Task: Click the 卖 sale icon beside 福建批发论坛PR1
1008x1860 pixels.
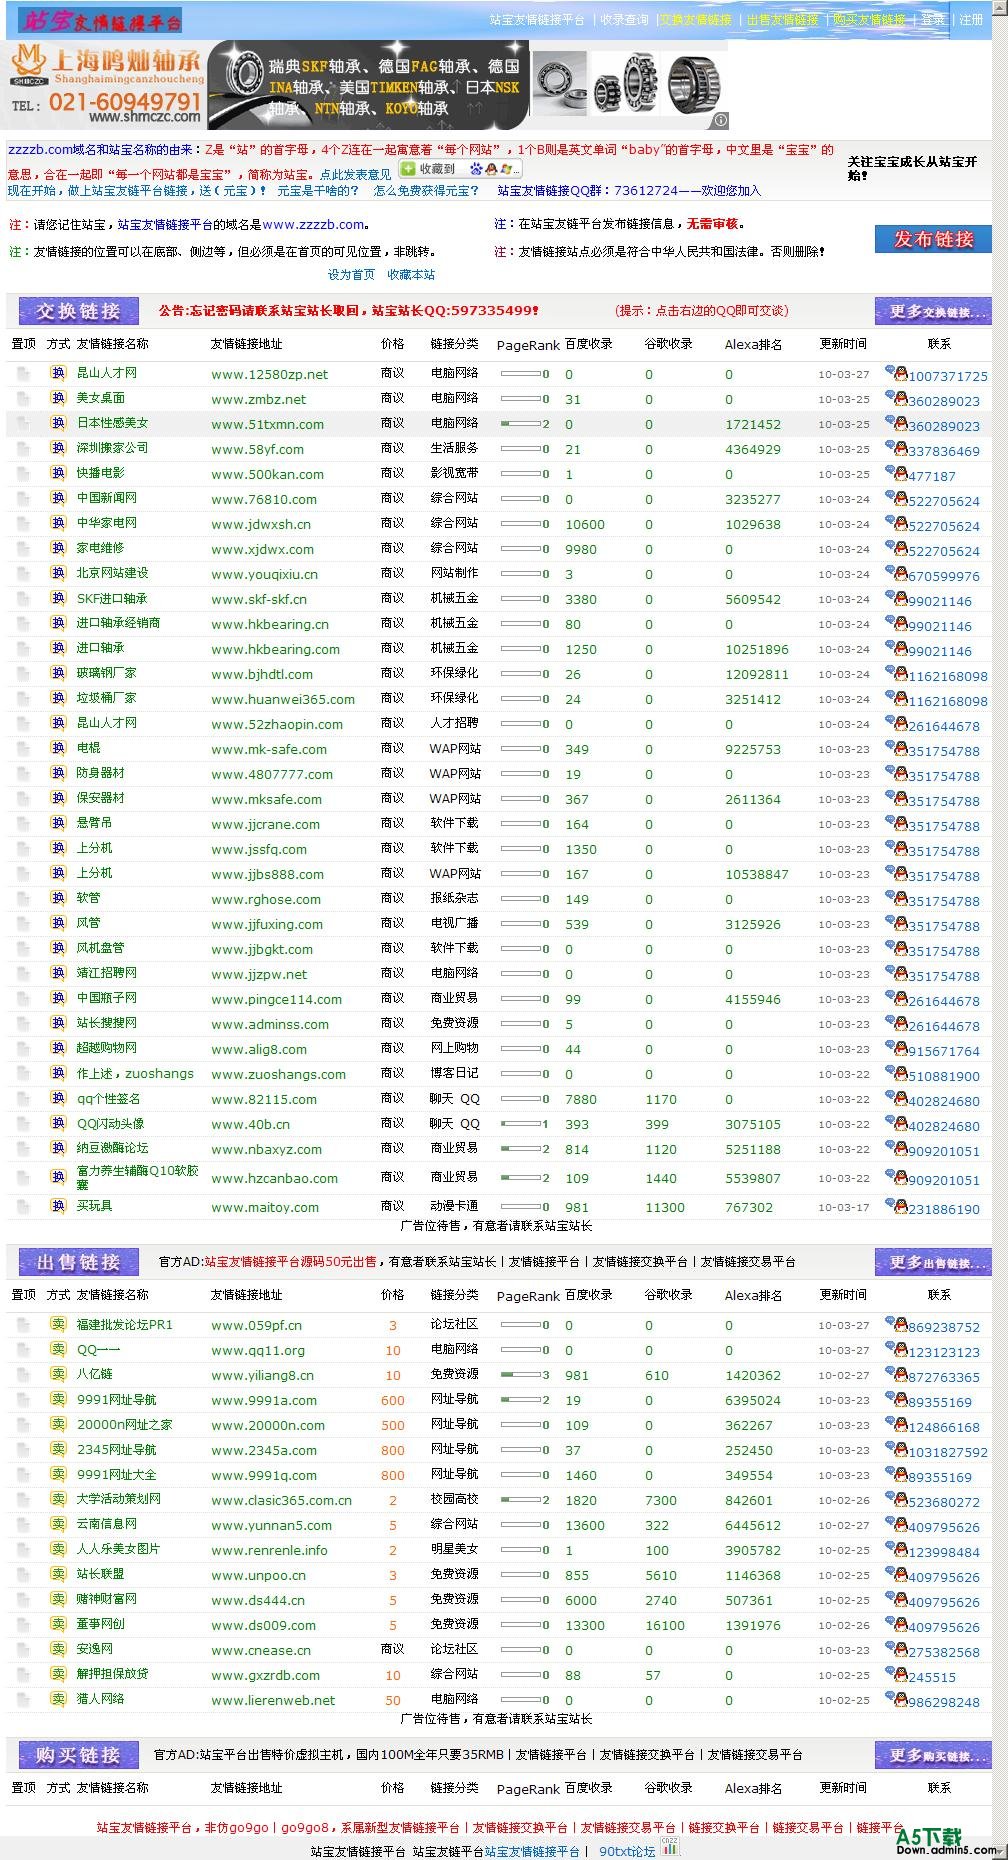Action: tap(58, 1324)
